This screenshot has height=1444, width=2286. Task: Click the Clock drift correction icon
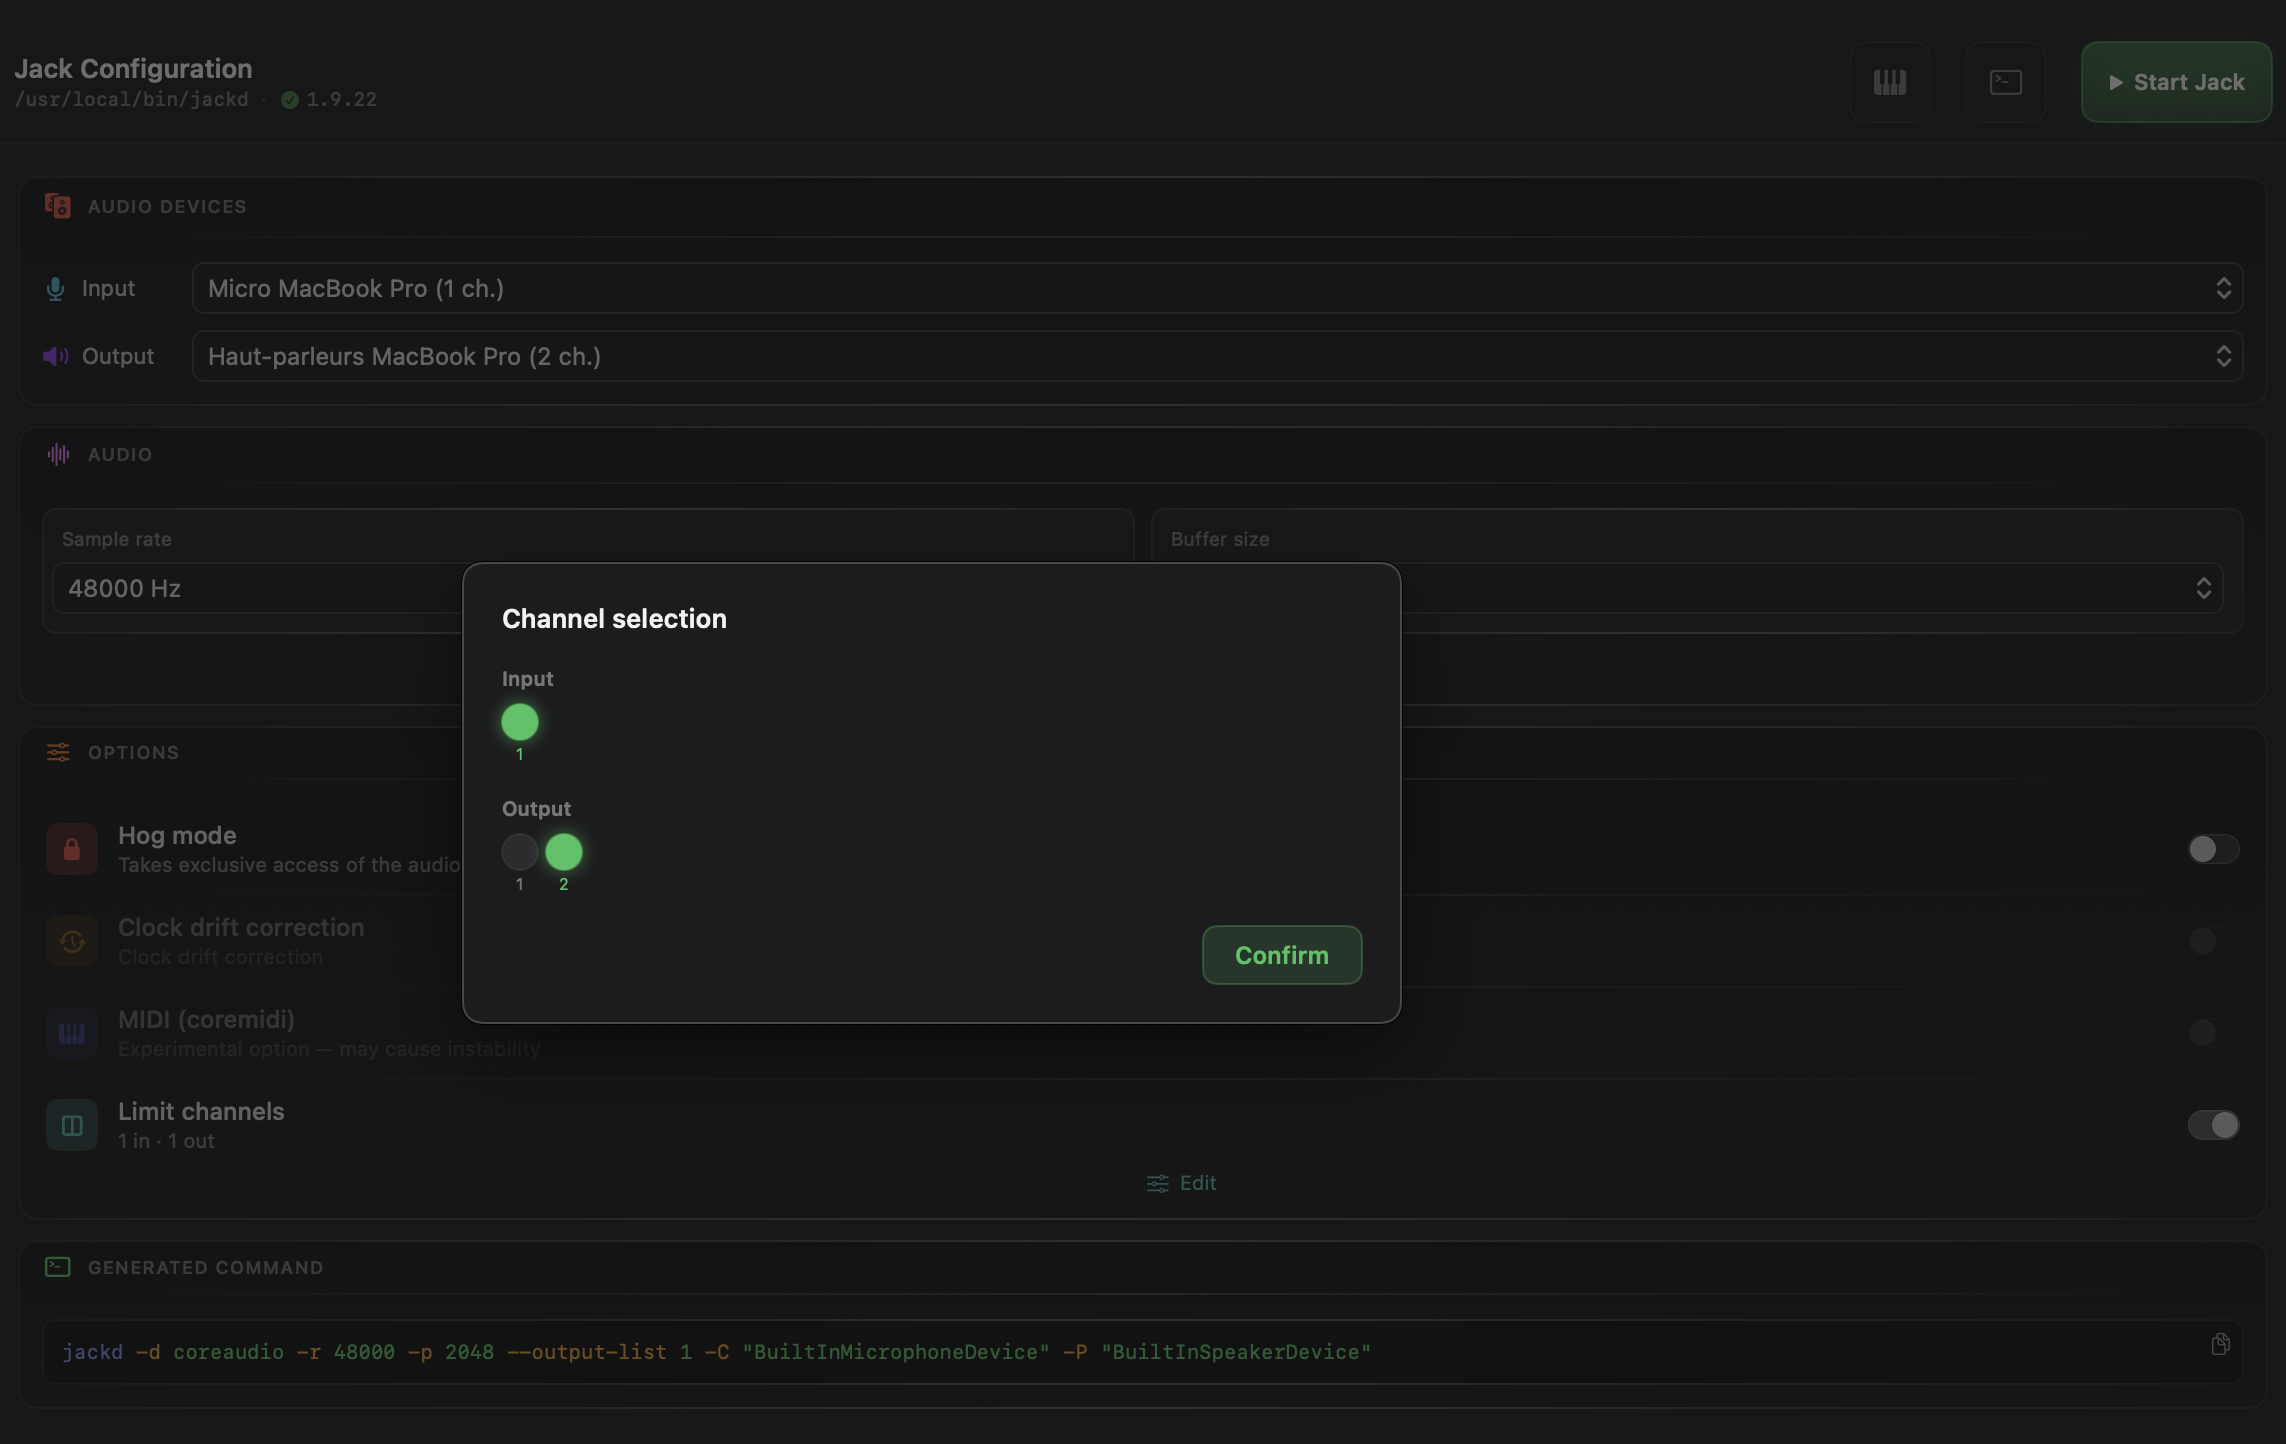tap(72, 941)
